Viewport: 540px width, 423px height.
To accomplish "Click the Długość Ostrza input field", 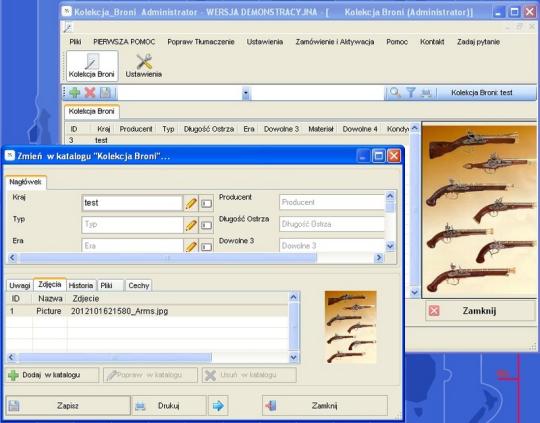I will (x=332, y=224).
